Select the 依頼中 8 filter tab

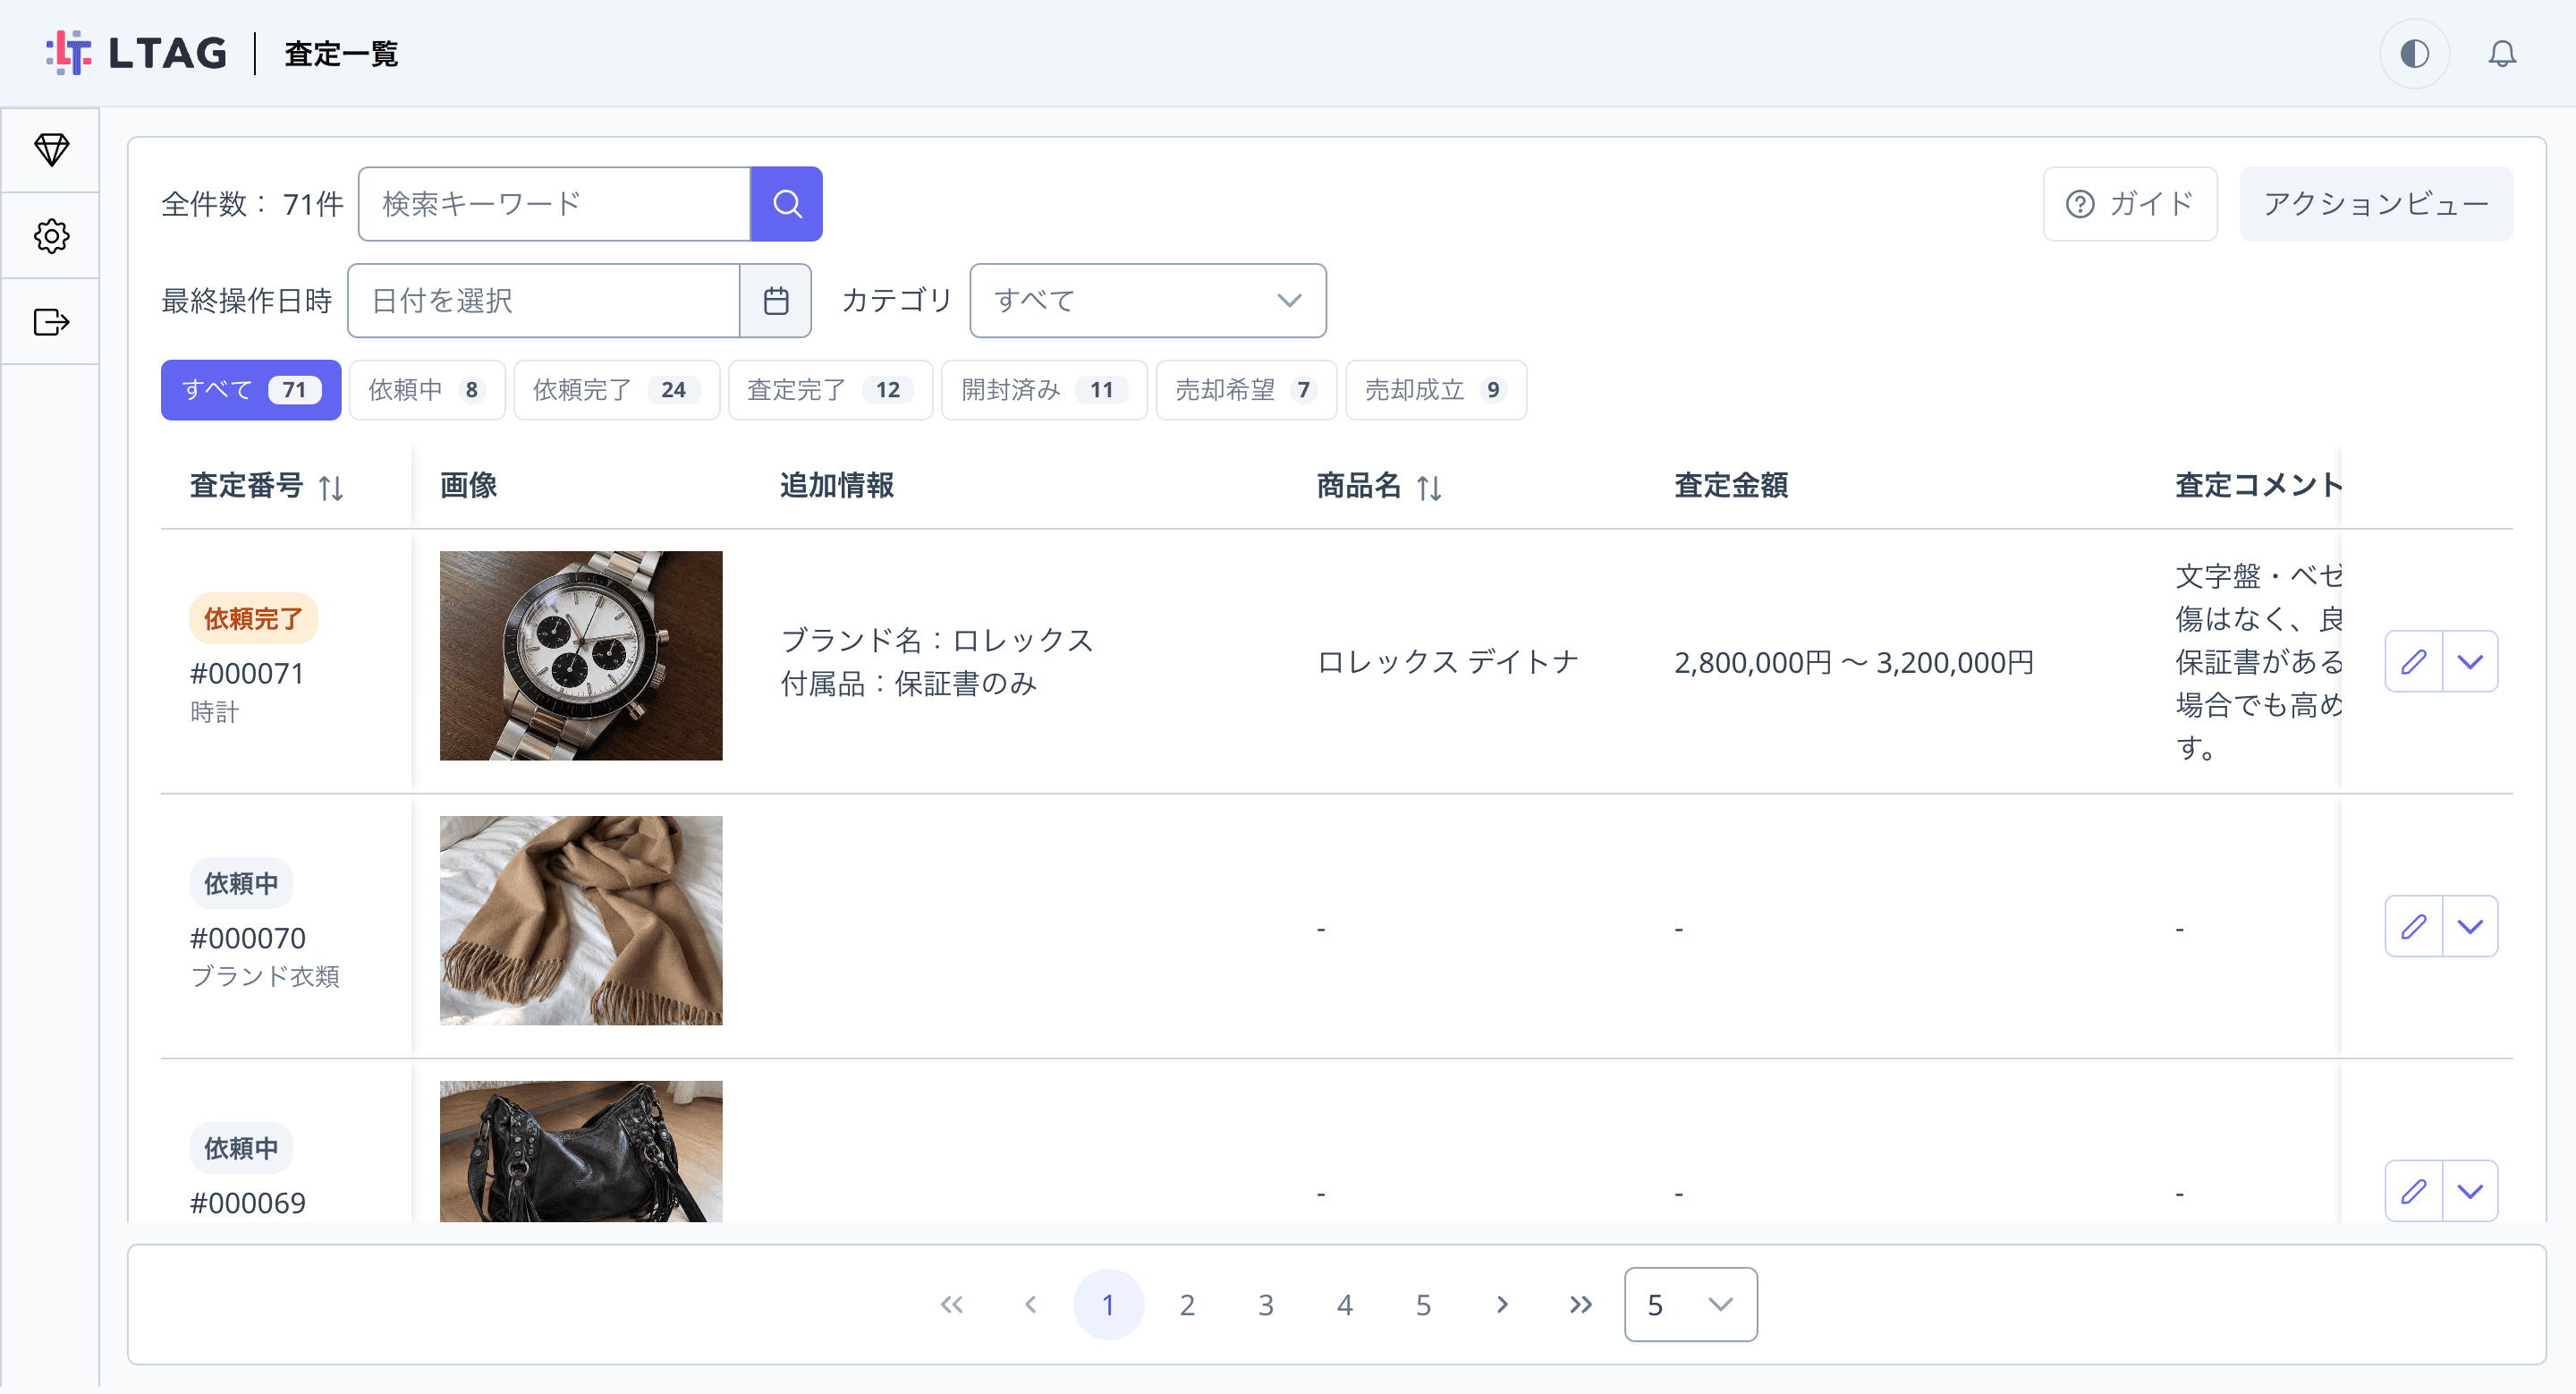(427, 390)
